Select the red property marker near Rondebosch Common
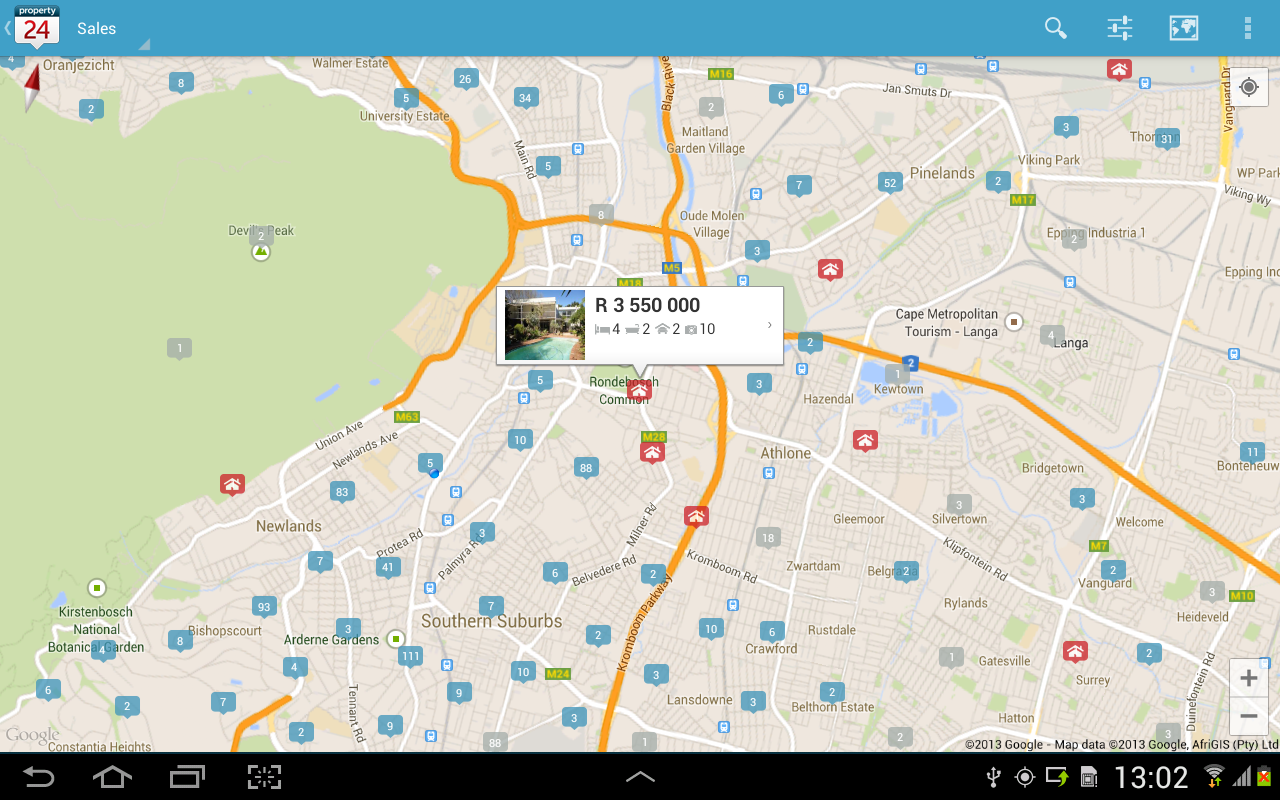The height and width of the screenshot is (800, 1280). [640, 389]
